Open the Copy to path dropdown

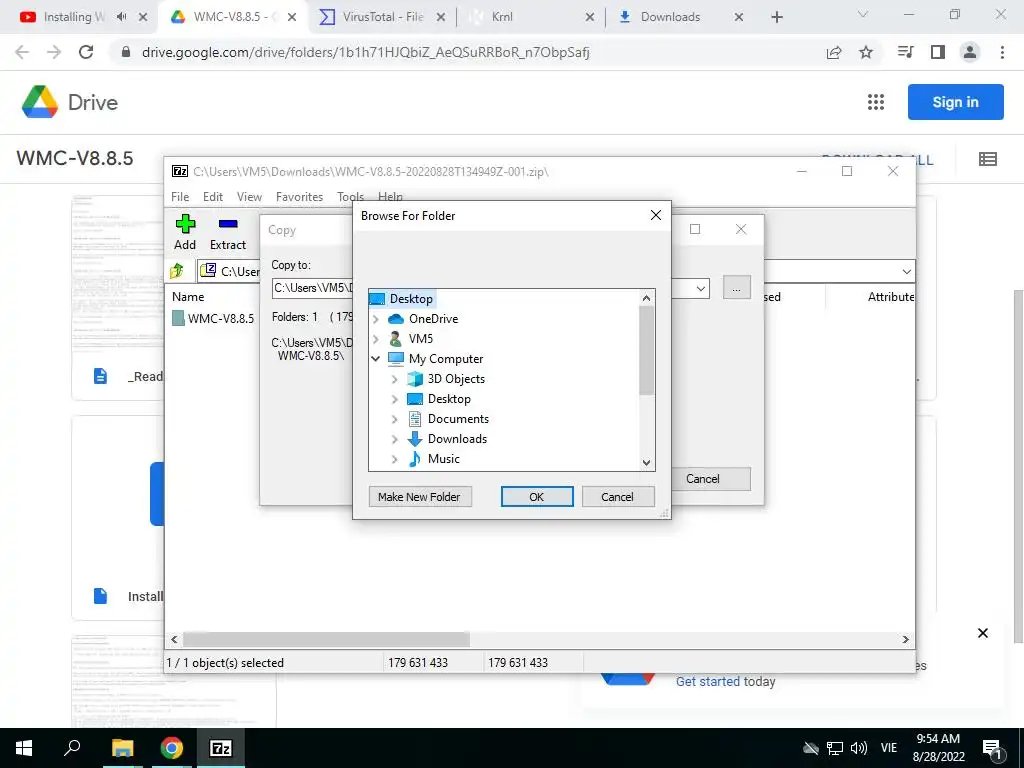(x=700, y=288)
